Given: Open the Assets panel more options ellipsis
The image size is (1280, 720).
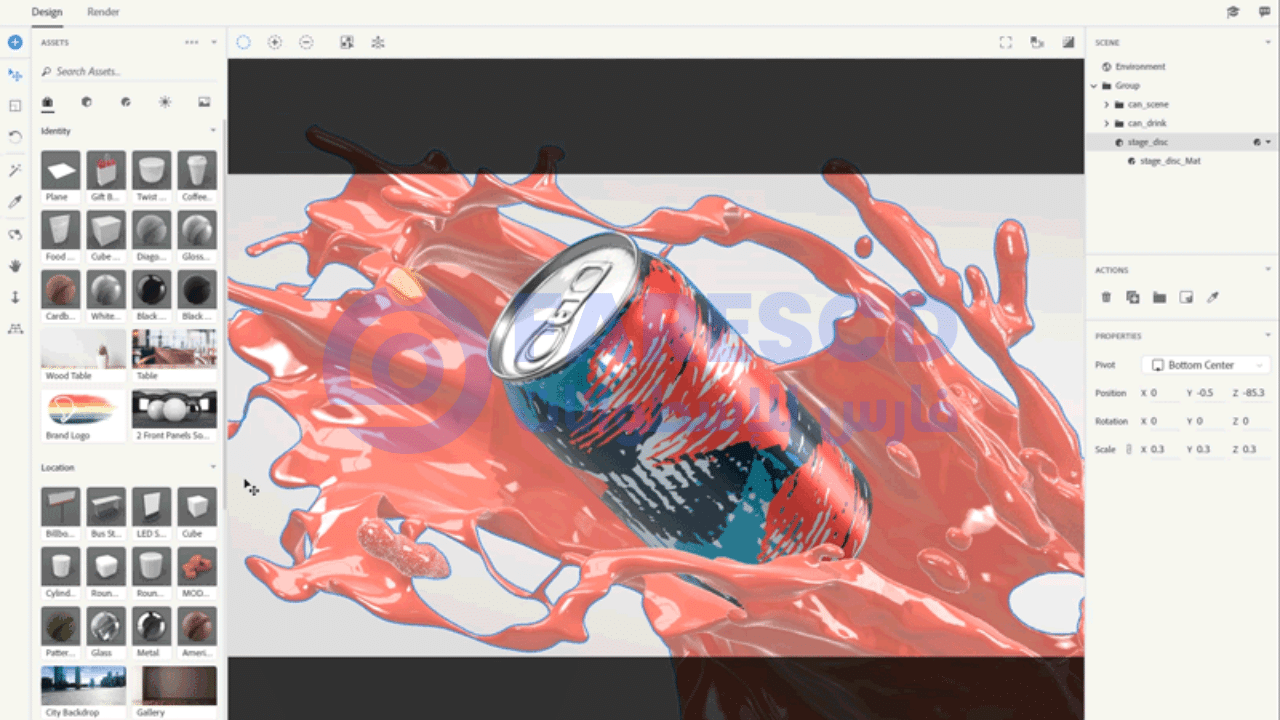Looking at the screenshot, I should click(x=191, y=43).
